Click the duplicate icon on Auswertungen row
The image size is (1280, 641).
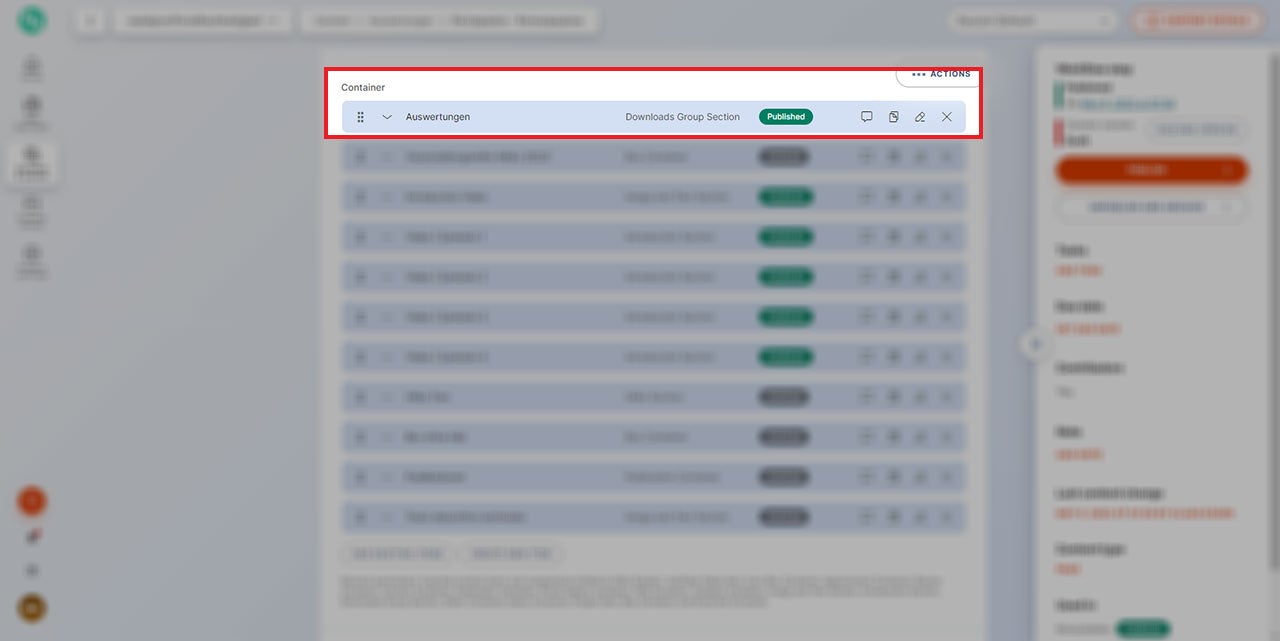click(893, 117)
